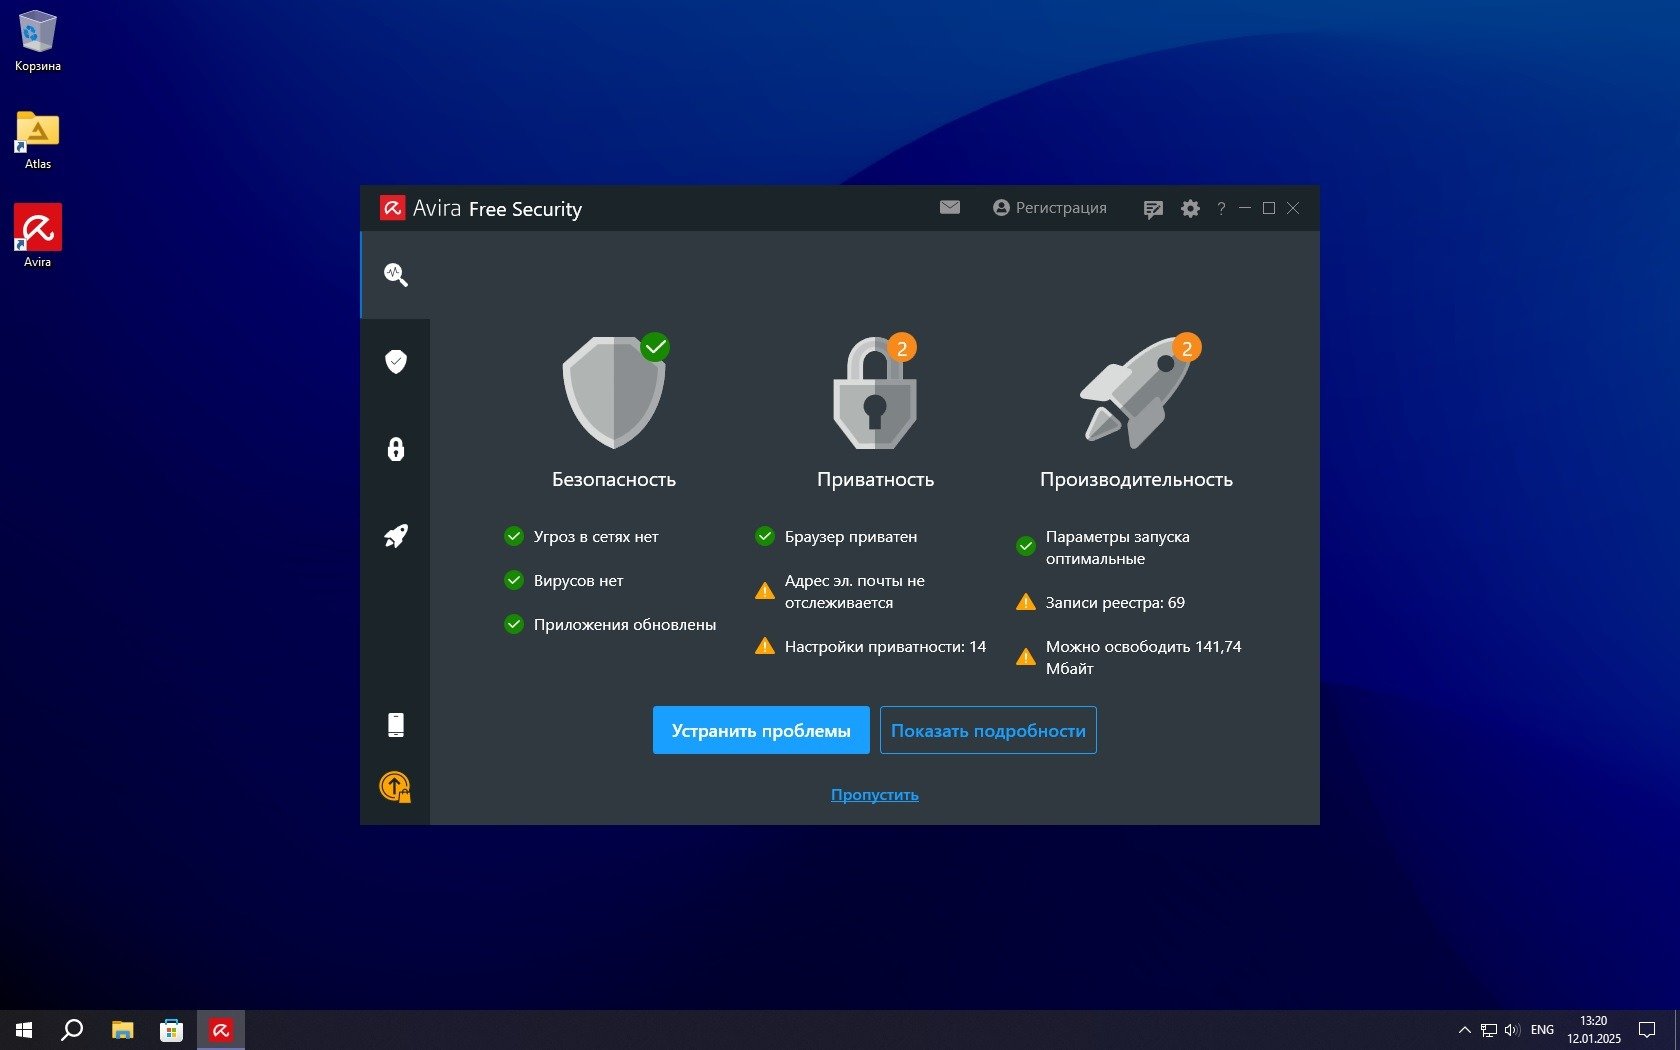The image size is (1680, 1050).
Task: Click the Avira taskbar button
Action: click(221, 1030)
